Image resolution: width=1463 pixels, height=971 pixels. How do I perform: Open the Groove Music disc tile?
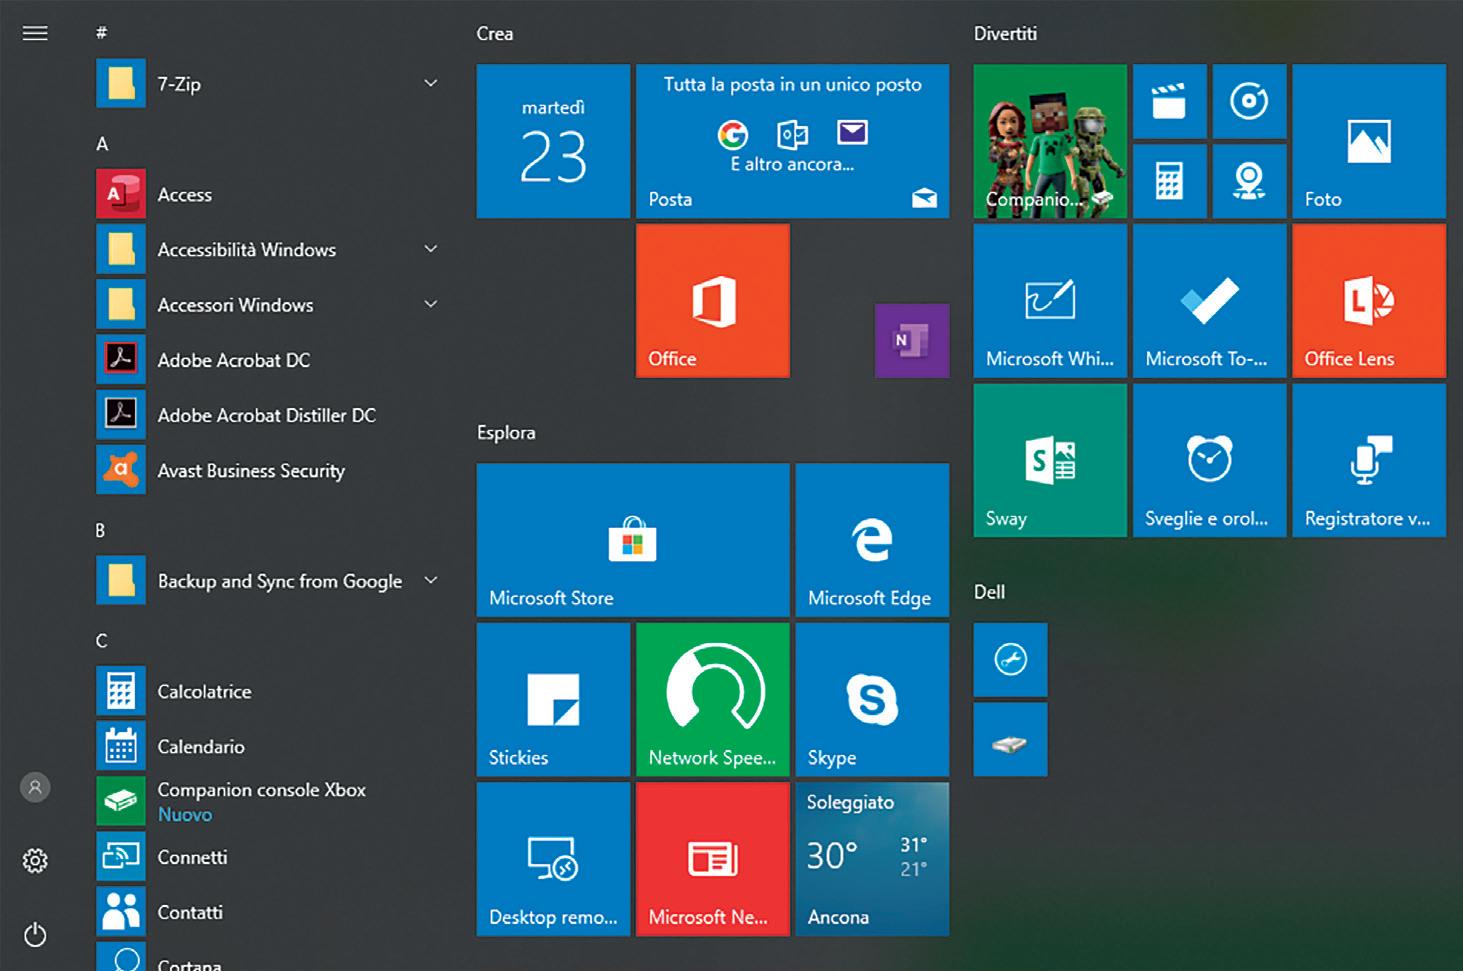pos(1249,101)
